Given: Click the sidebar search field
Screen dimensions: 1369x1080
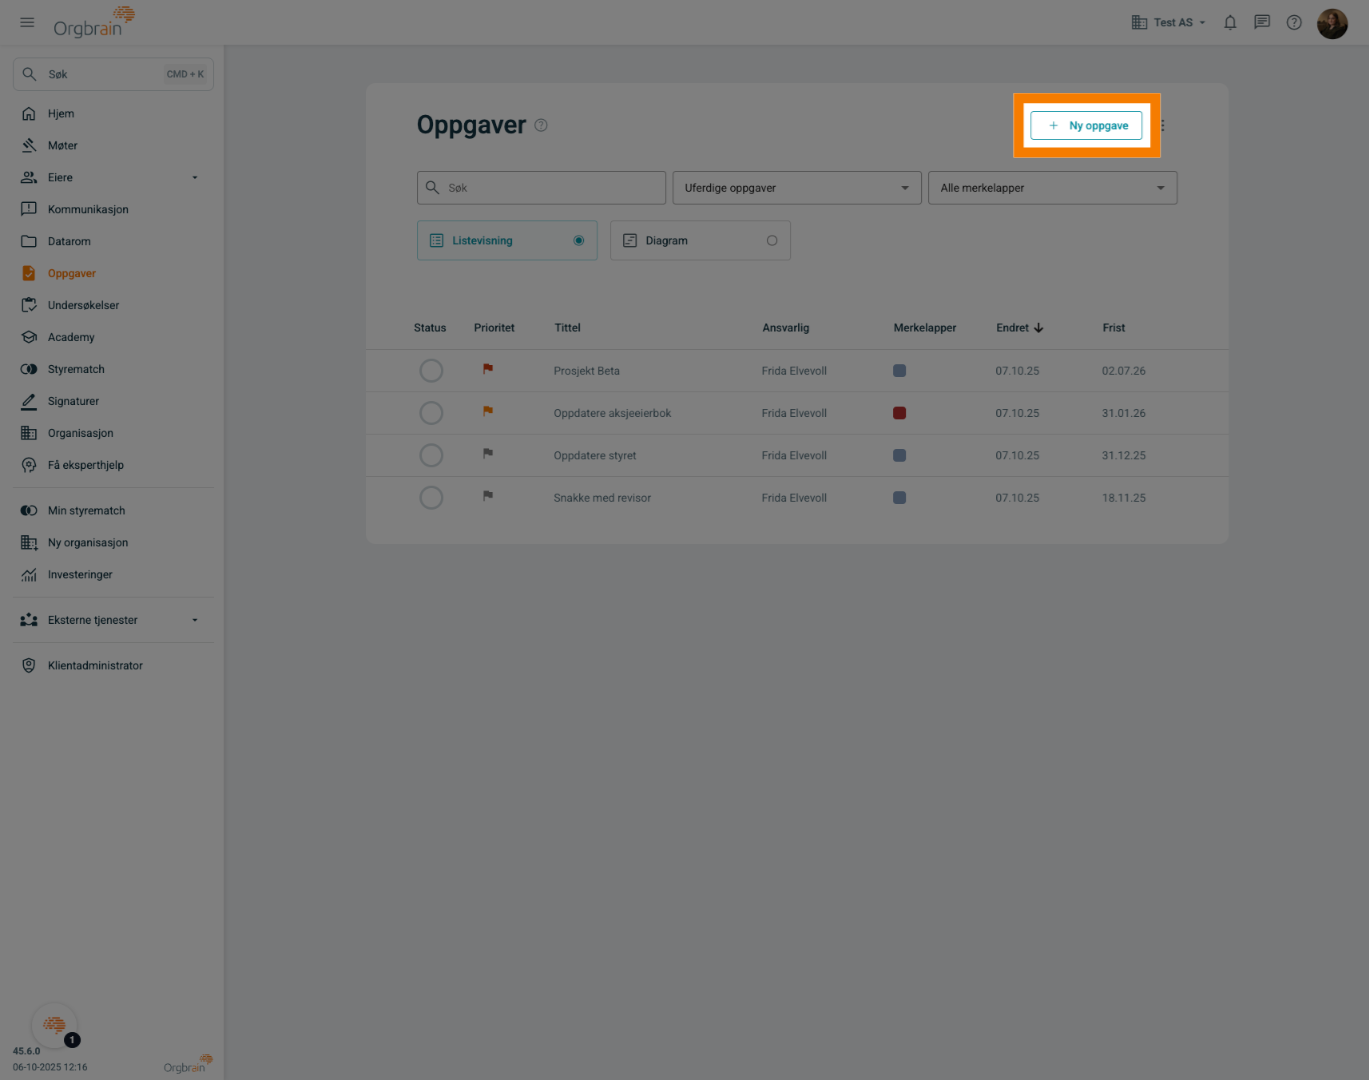Looking at the screenshot, I should 113,74.
